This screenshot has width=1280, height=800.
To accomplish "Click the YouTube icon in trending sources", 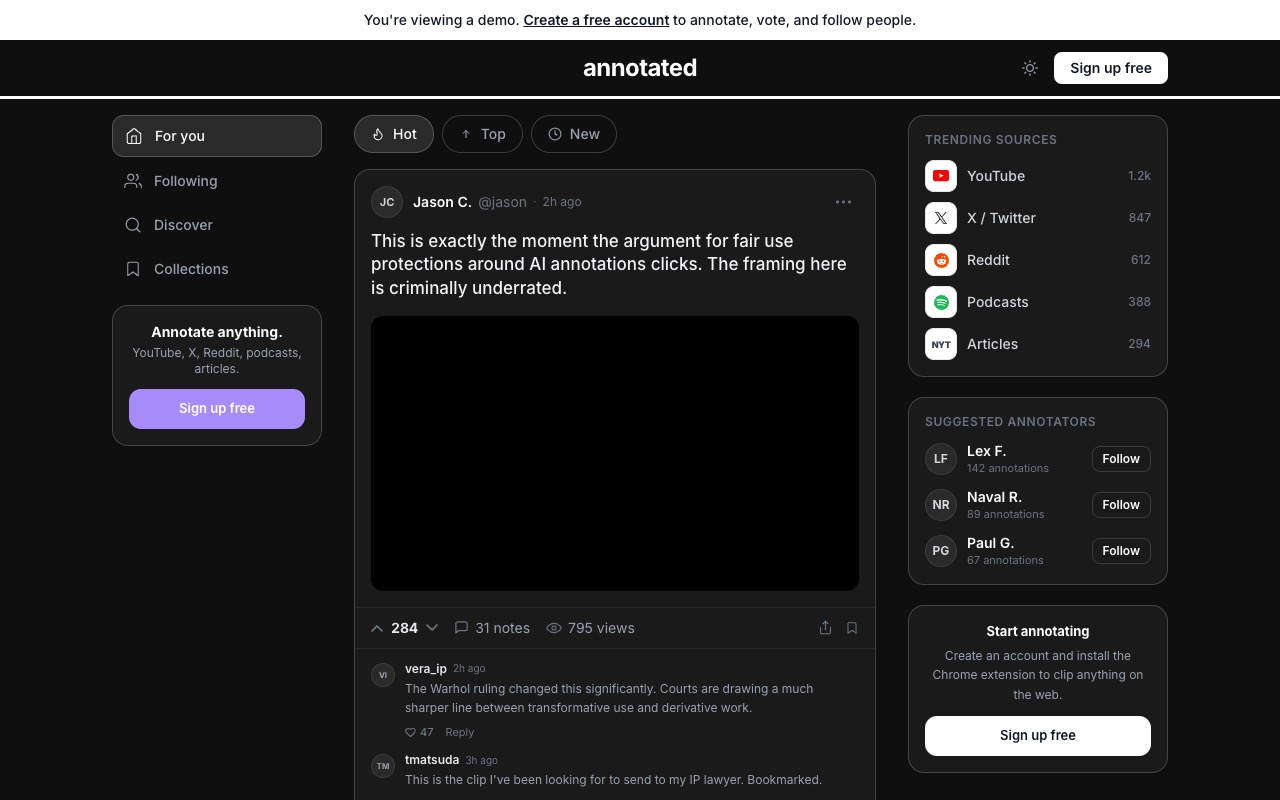I will click(x=941, y=176).
